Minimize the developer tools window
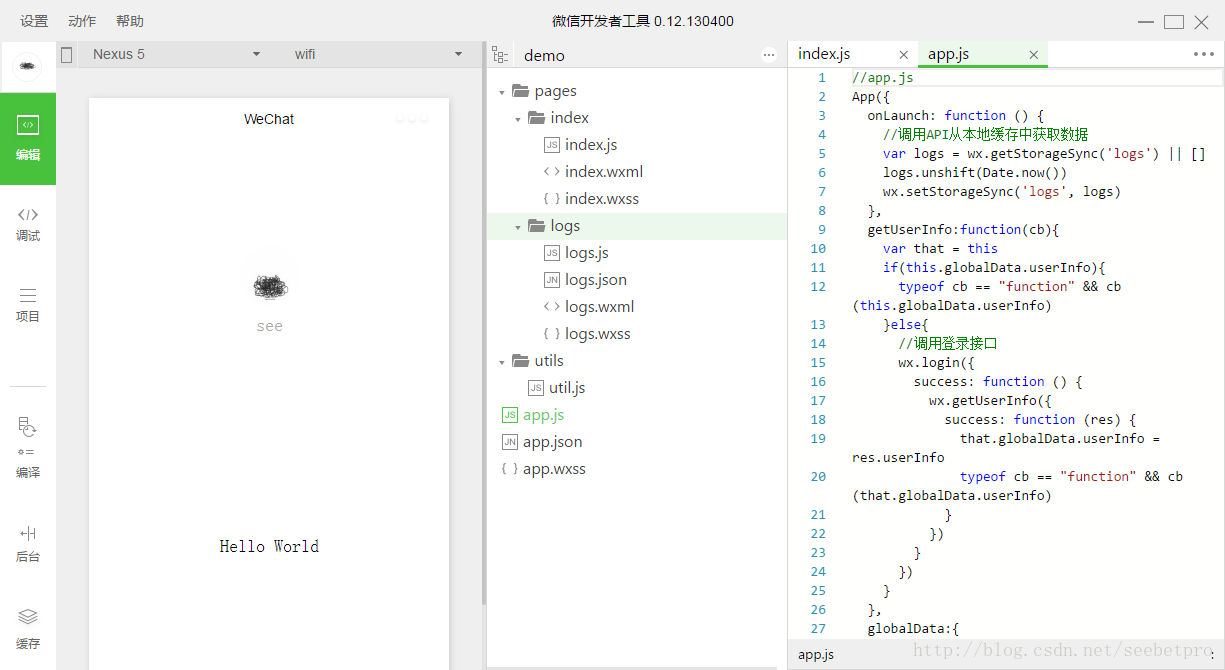Screen dimensions: 1225x670 (x=1147, y=21)
